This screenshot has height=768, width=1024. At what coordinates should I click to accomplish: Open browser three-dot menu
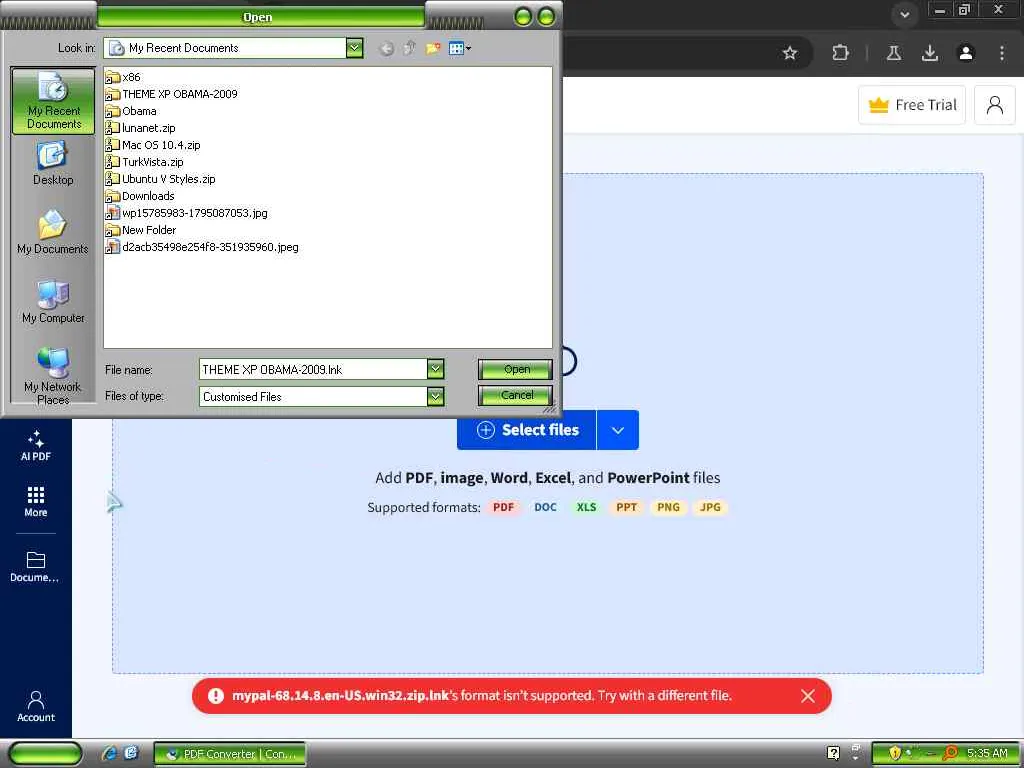pyautogui.click(x=1002, y=53)
